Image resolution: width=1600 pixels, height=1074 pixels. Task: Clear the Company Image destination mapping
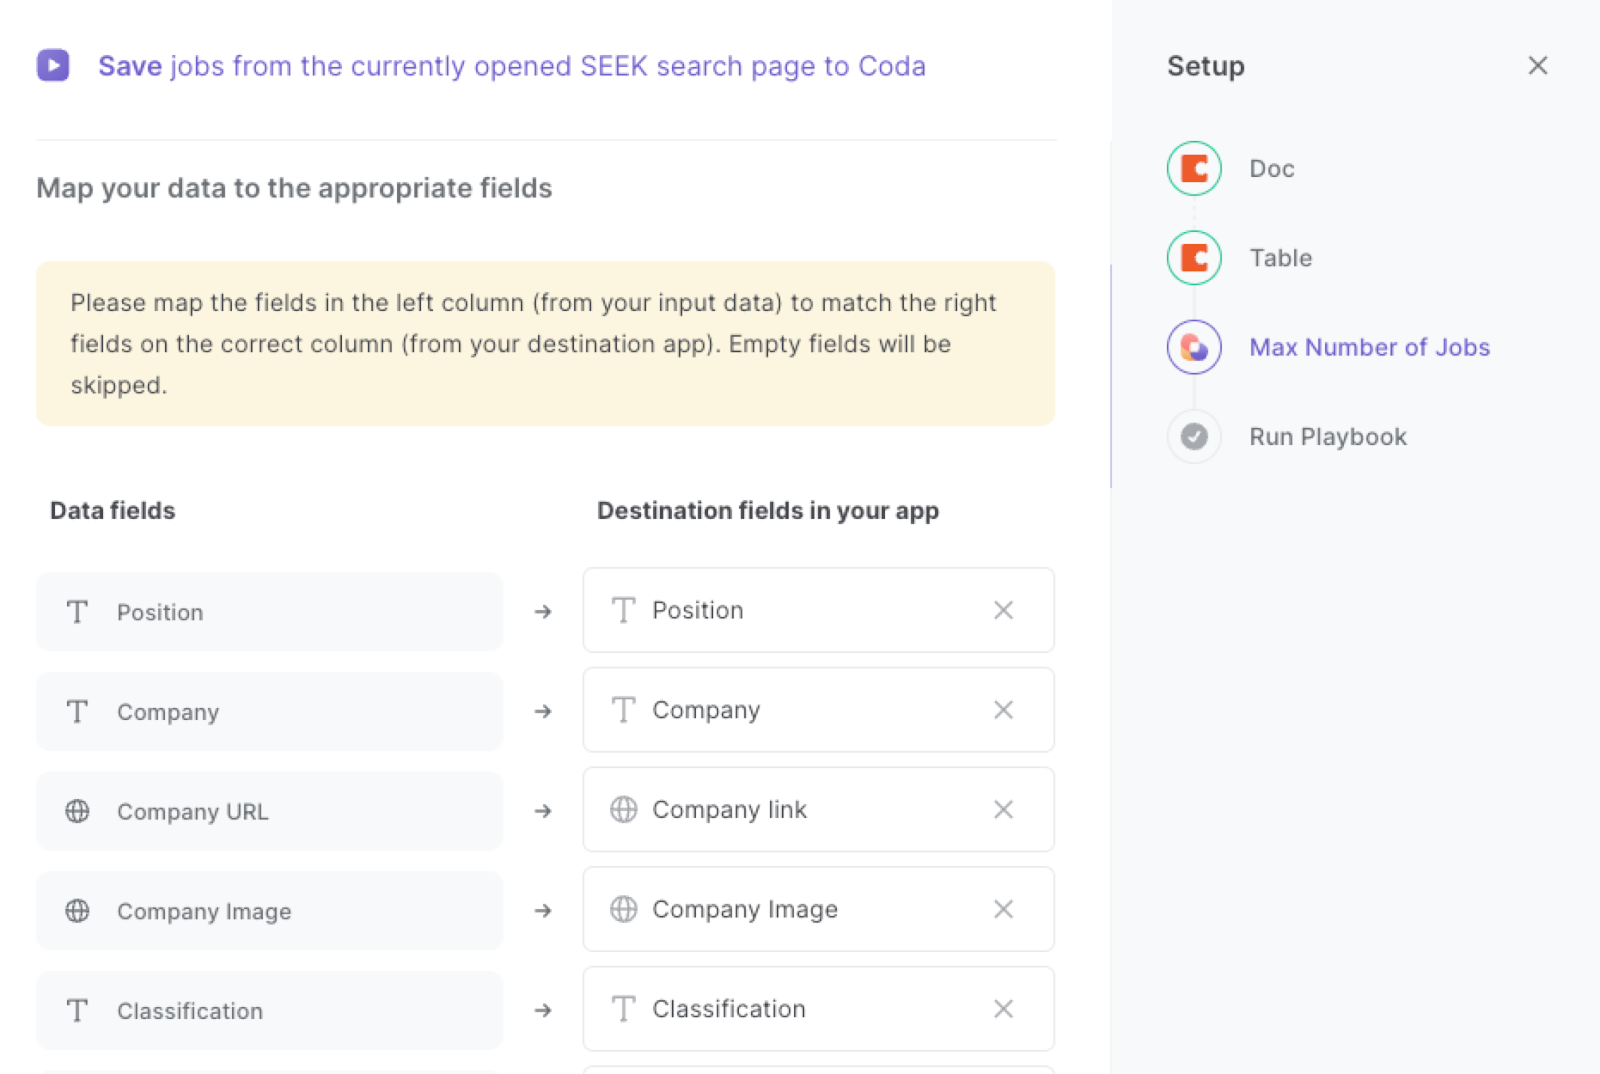(x=1003, y=909)
